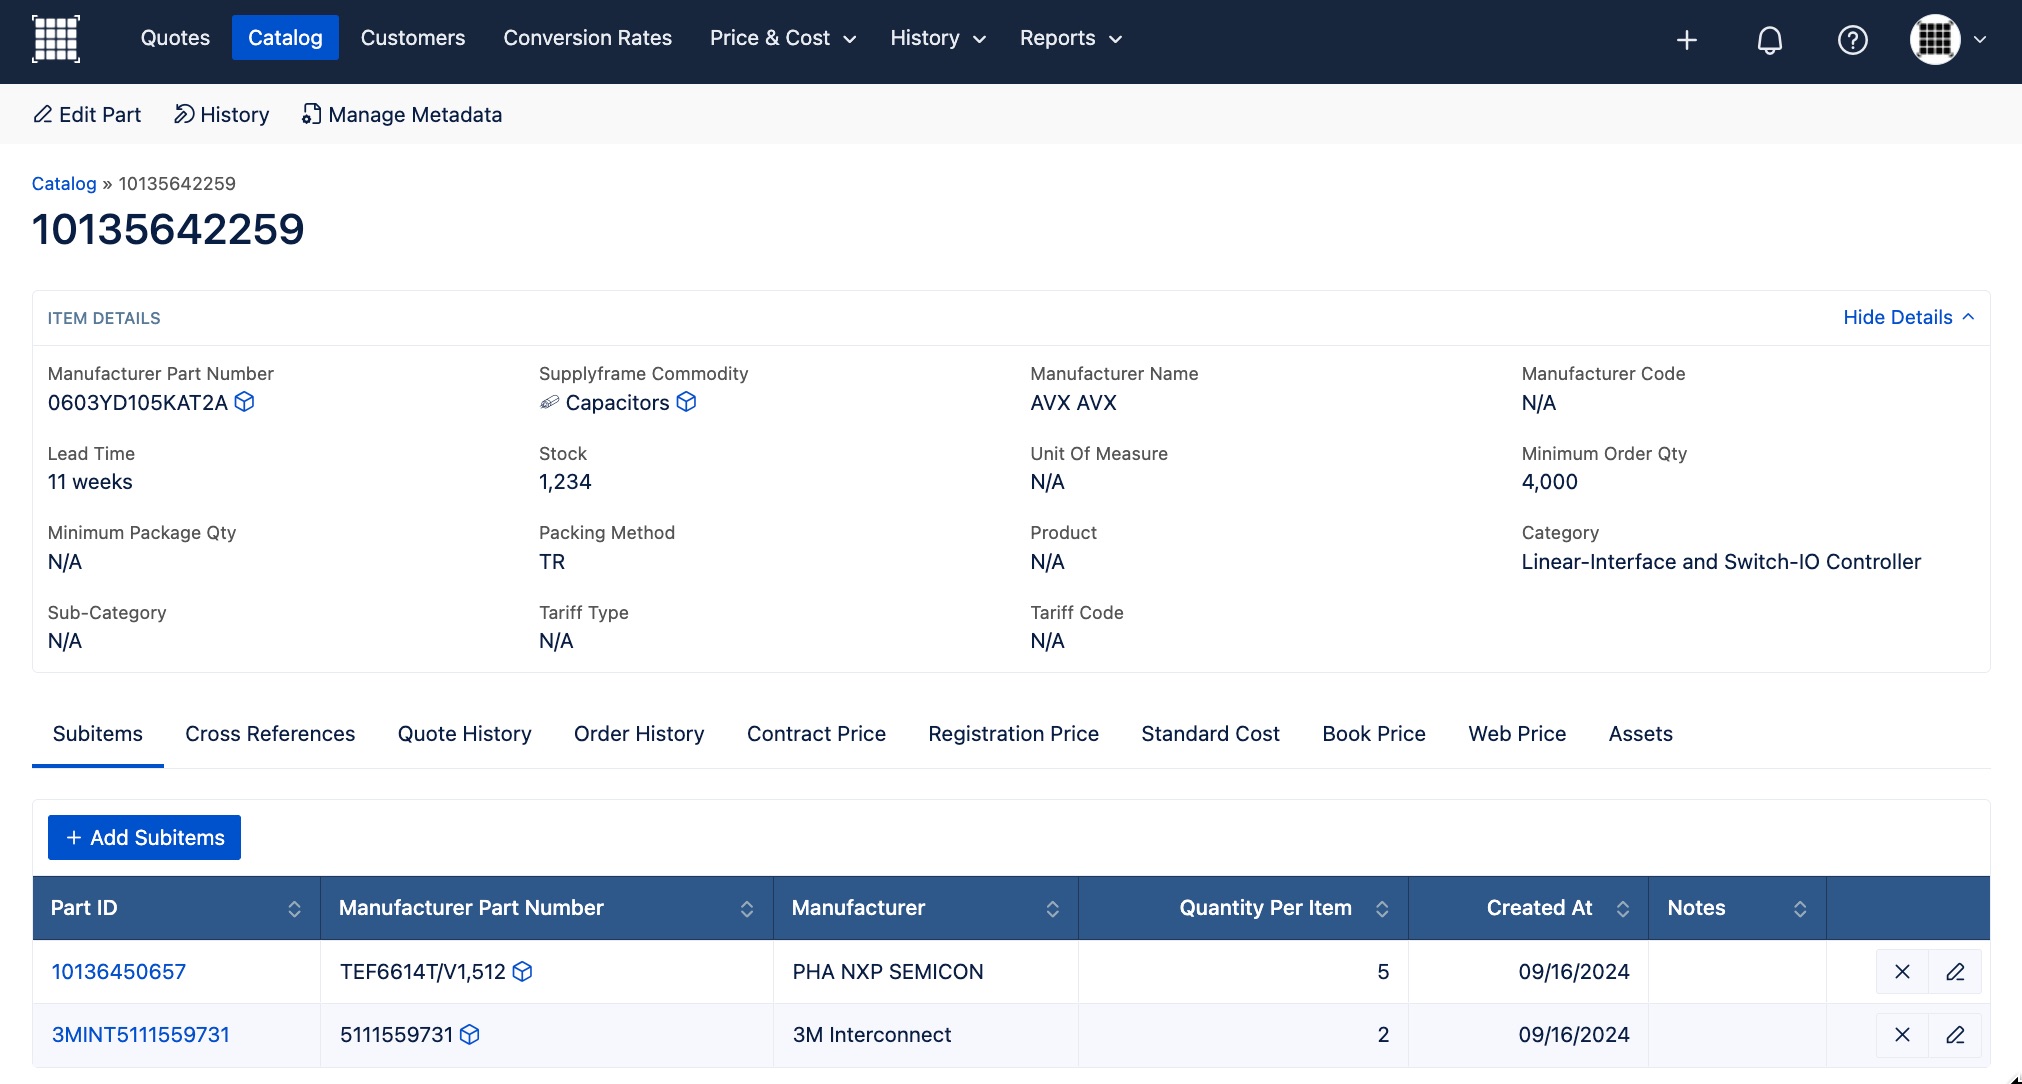2022x1084 pixels.
Task: Switch to Cross References tab
Action: [270, 734]
